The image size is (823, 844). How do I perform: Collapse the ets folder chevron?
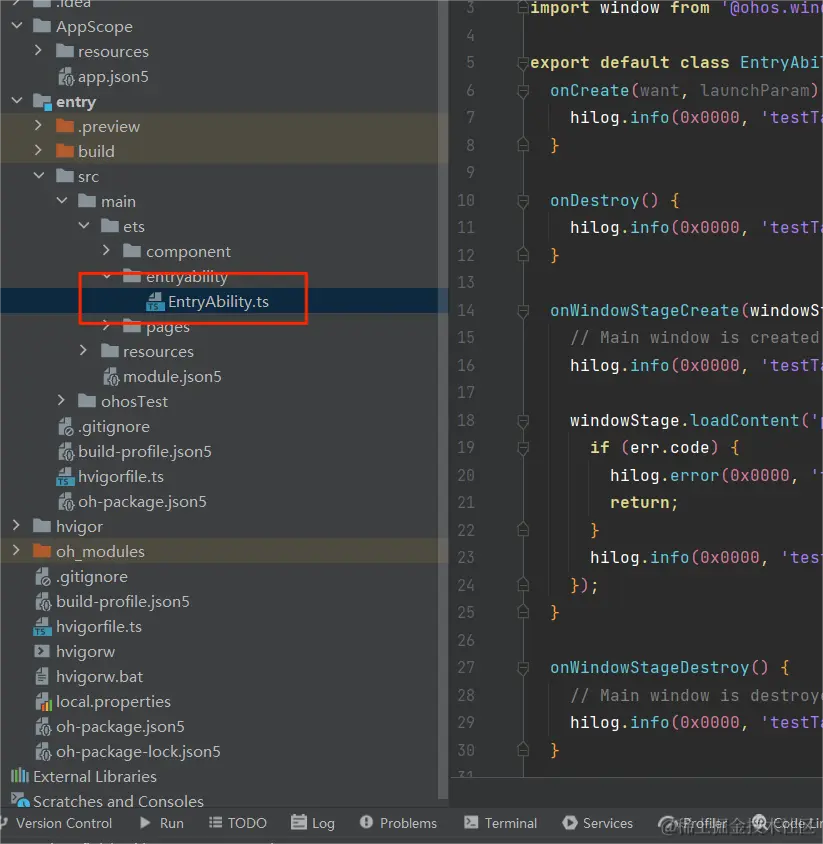tap(84, 226)
